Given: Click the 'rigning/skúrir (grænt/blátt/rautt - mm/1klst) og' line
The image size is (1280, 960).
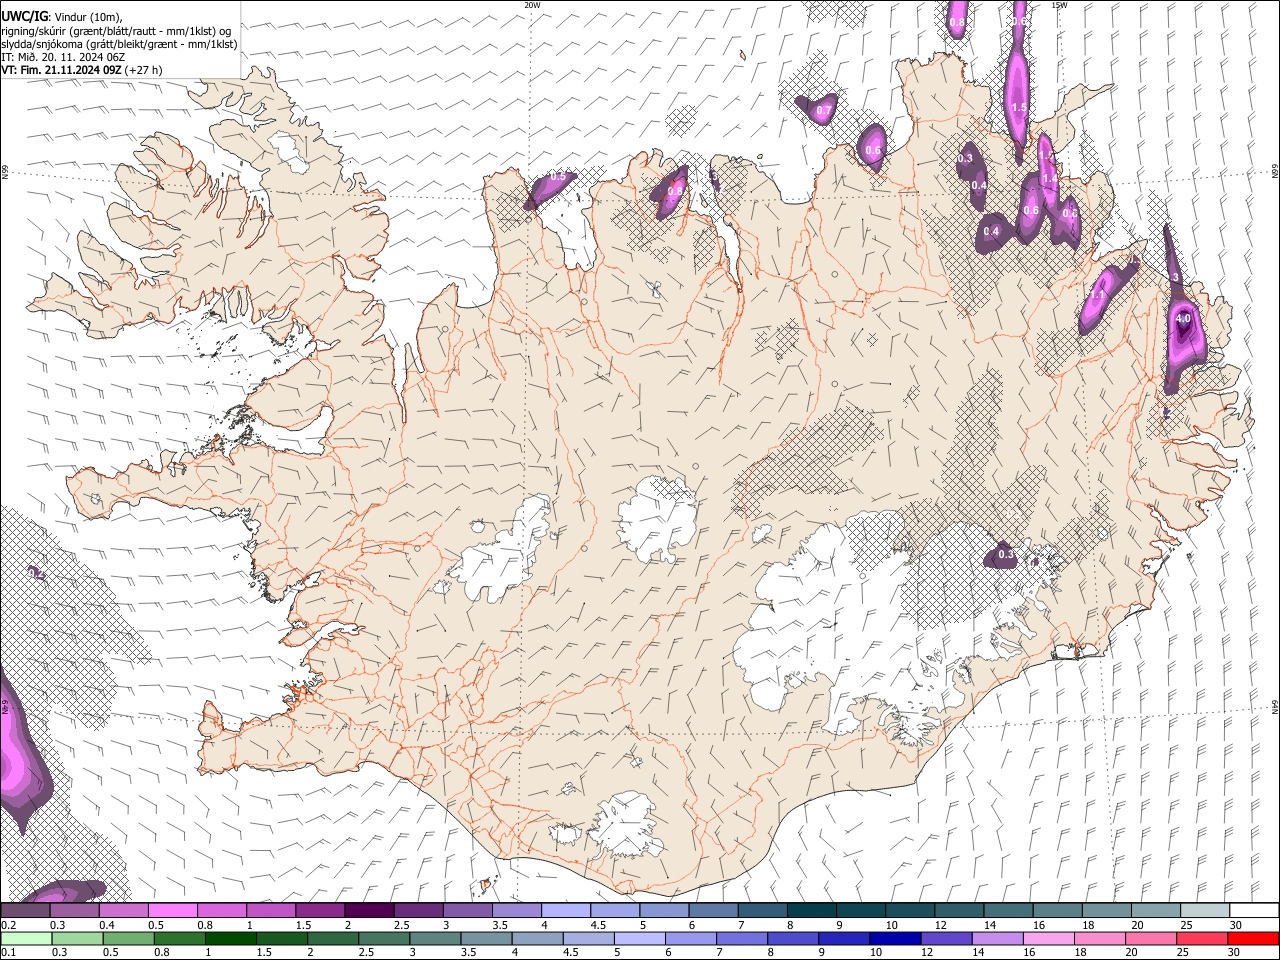Looking at the screenshot, I should 117,30.
